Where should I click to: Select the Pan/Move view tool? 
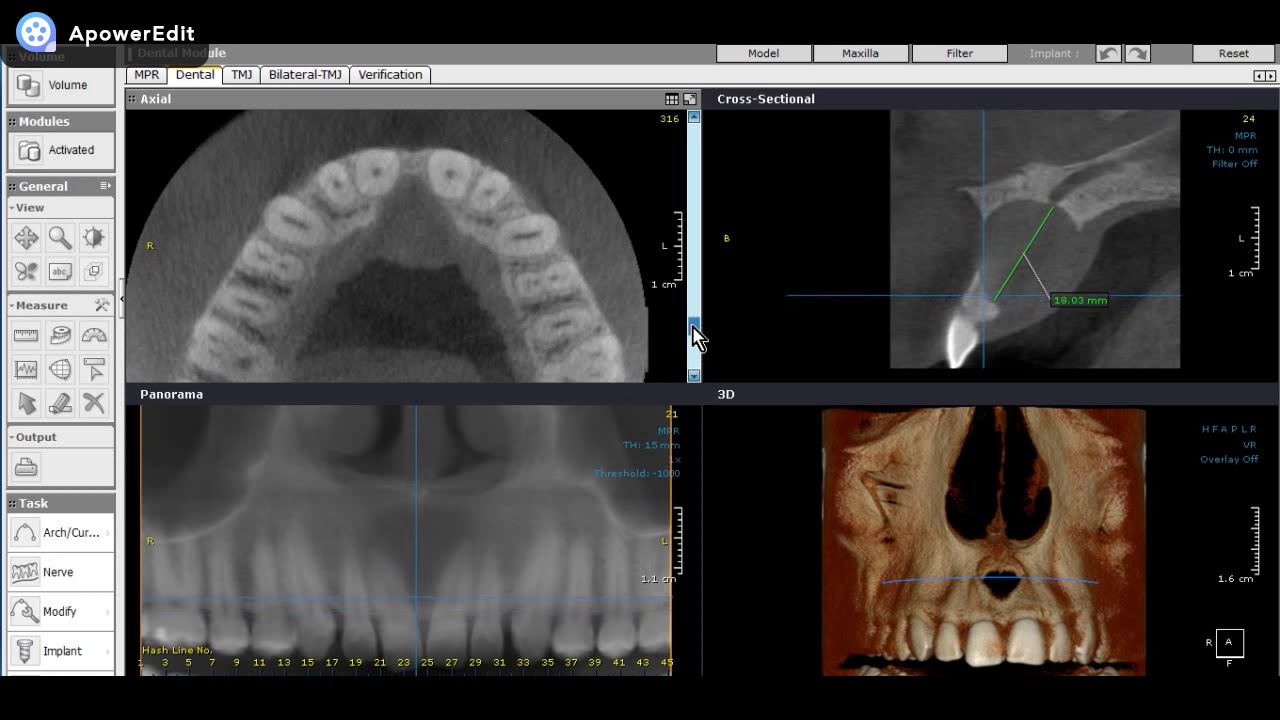(26, 238)
